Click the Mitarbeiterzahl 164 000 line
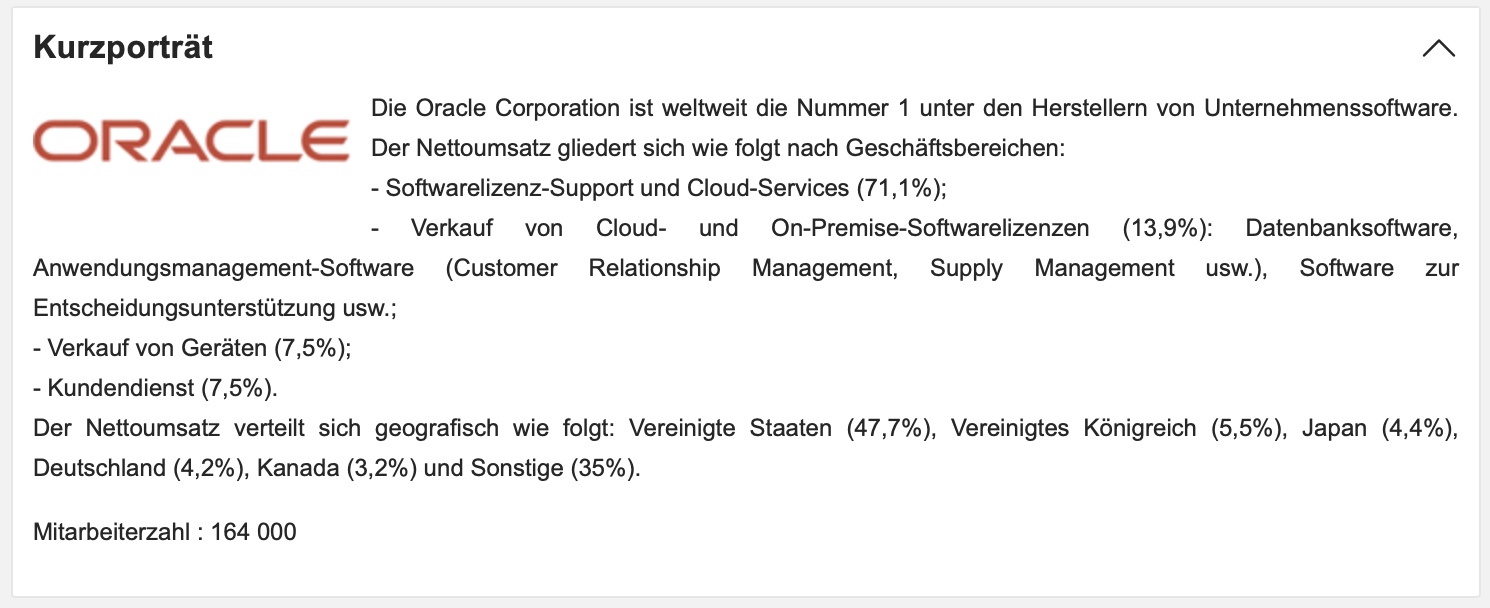Screen dimensions: 1490x608 [x=165, y=531]
